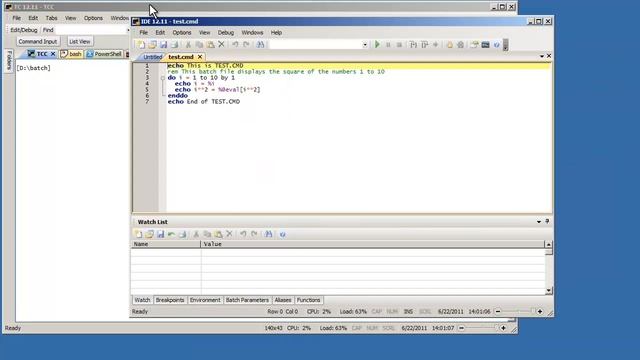Click Toggle Breakpoint hand icon in IDE toolbar
Screen dimensions: 640x360
(449, 44)
